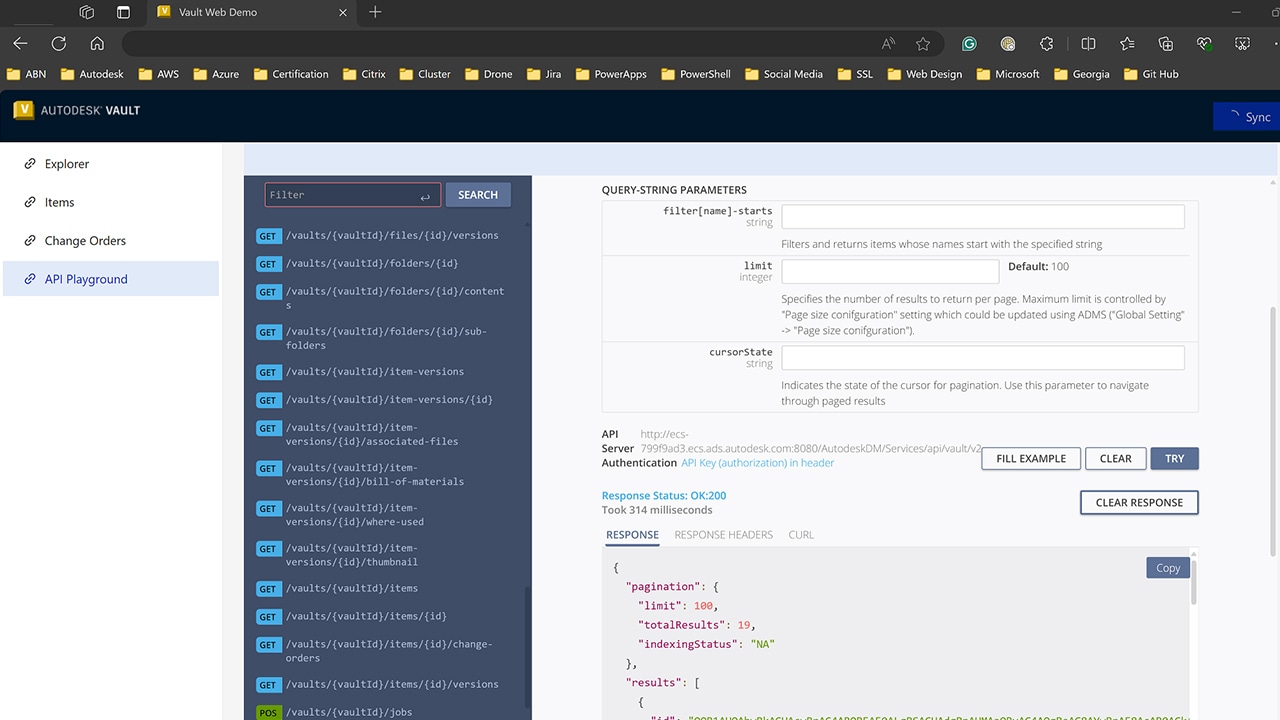Click the link icon beside Change Orders

[x=30, y=241]
